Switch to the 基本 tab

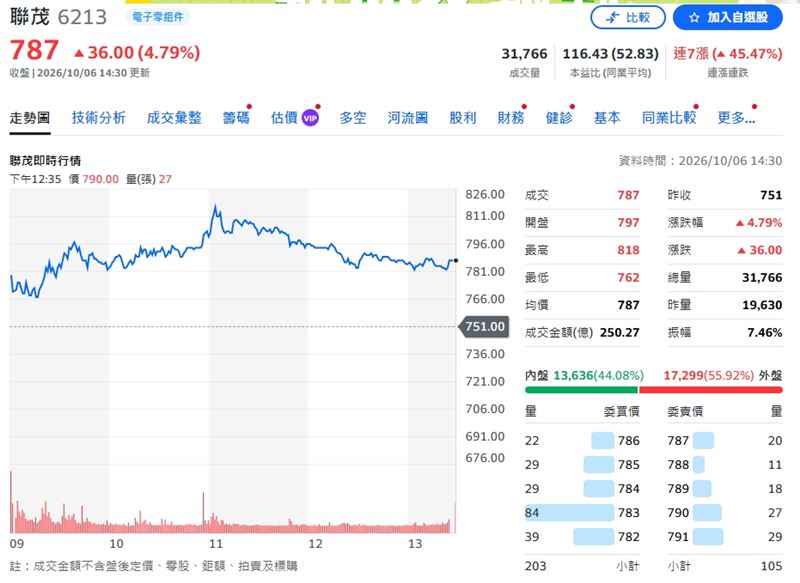tap(607, 118)
